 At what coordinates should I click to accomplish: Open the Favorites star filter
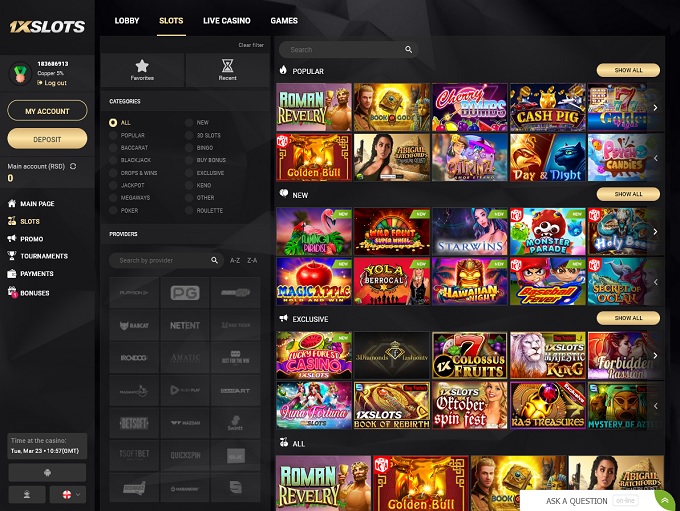142,69
